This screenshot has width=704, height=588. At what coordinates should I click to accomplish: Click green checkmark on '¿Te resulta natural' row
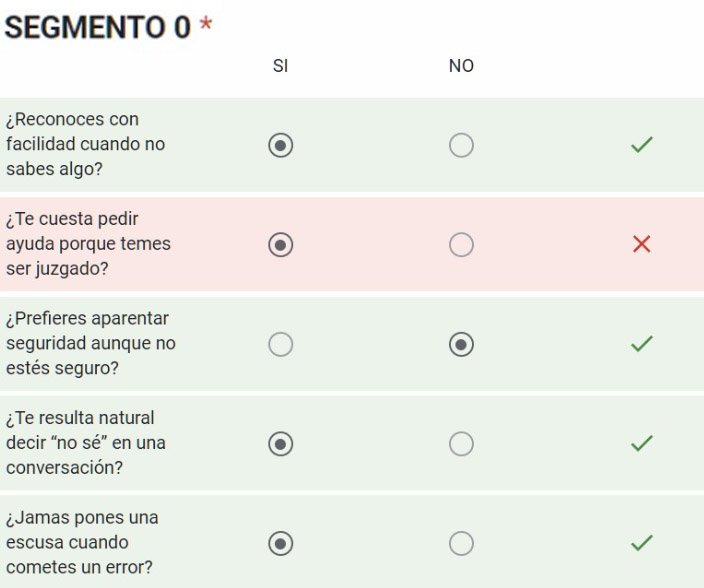tap(642, 444)
